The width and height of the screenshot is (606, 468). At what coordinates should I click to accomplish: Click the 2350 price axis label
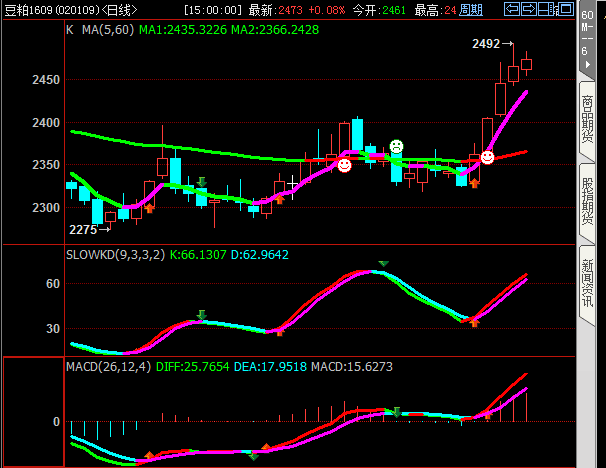[x=46, y=165]
